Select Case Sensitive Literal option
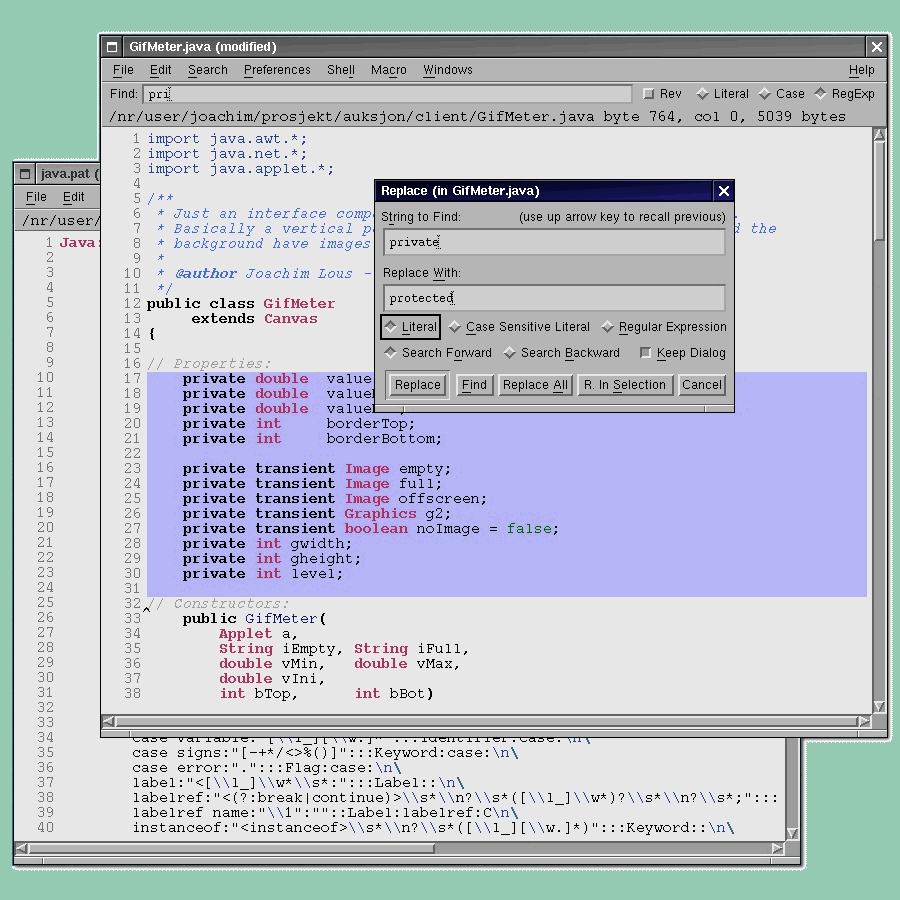The image size is (900, 900). pos(519,327)
